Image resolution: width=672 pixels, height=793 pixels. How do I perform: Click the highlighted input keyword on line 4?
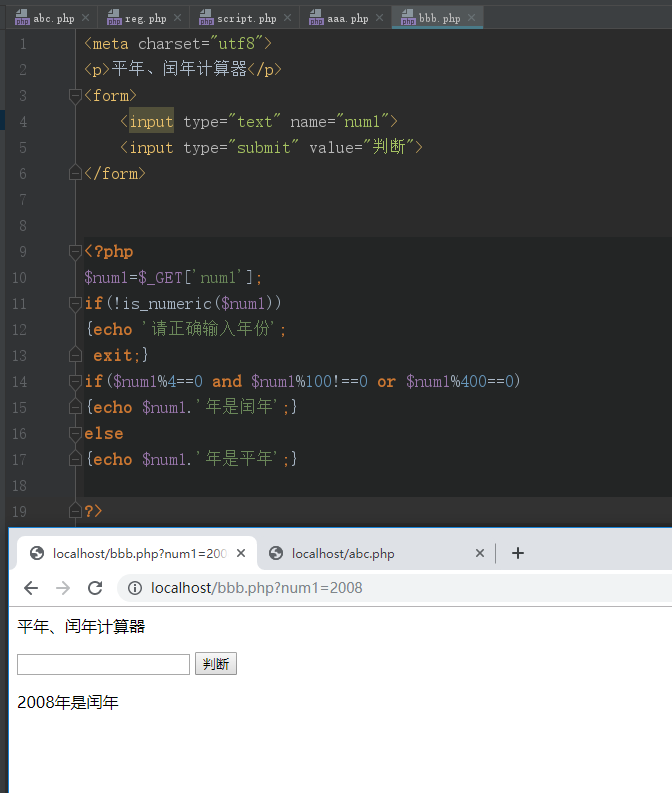click(x=151, y=121)
